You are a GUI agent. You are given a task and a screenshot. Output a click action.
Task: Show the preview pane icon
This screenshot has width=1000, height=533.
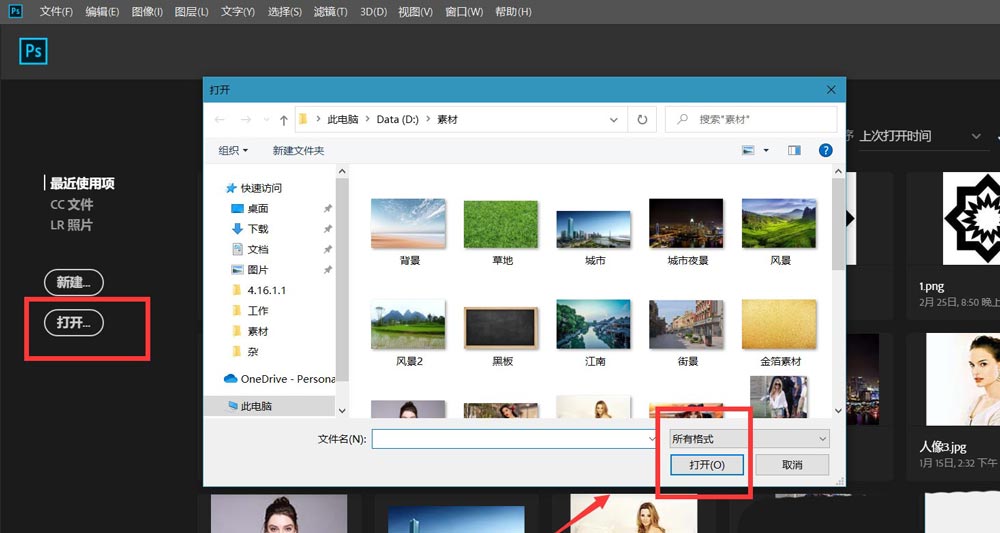(x=794, y=150)
